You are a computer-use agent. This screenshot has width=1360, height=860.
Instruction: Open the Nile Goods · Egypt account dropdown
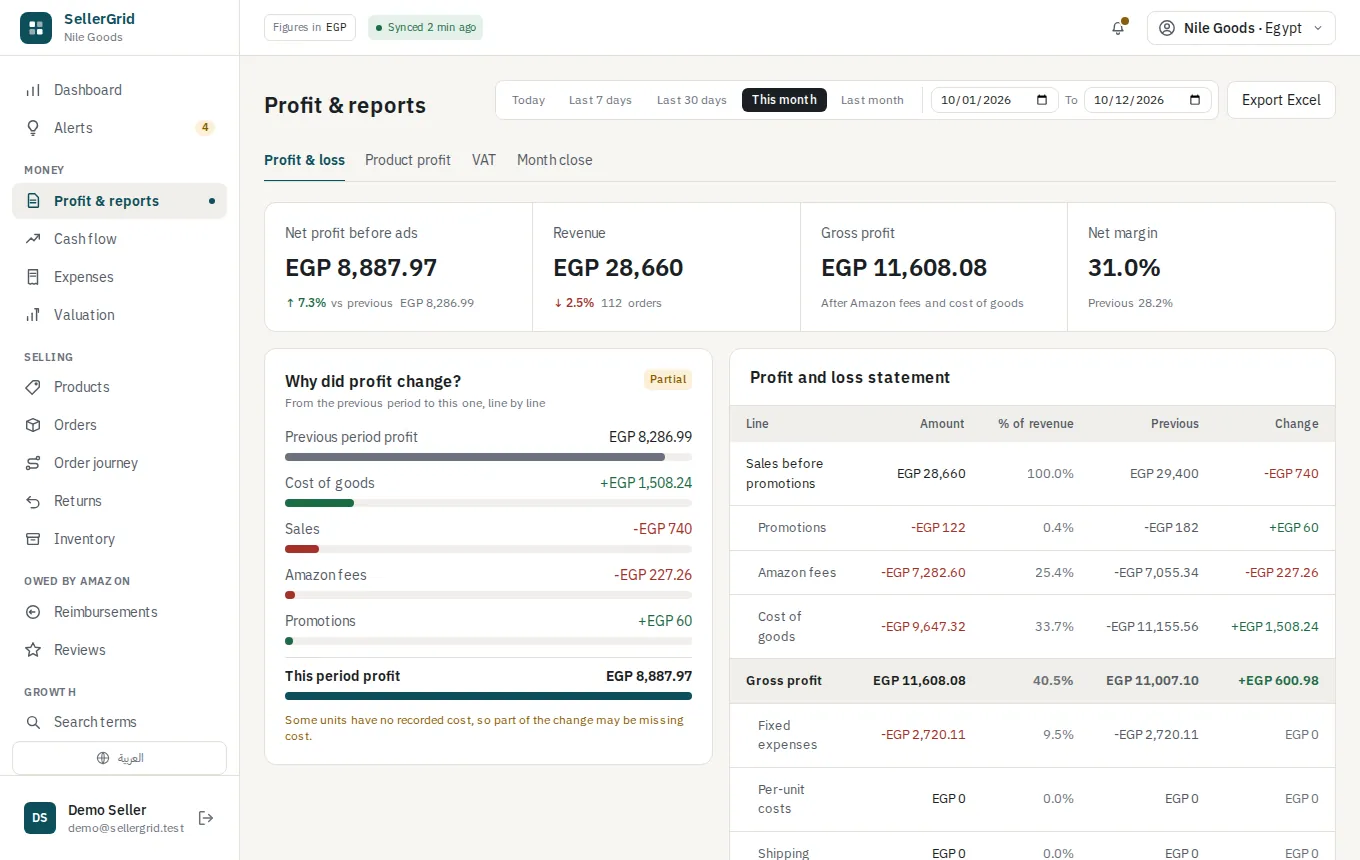tap(1241, 28)
